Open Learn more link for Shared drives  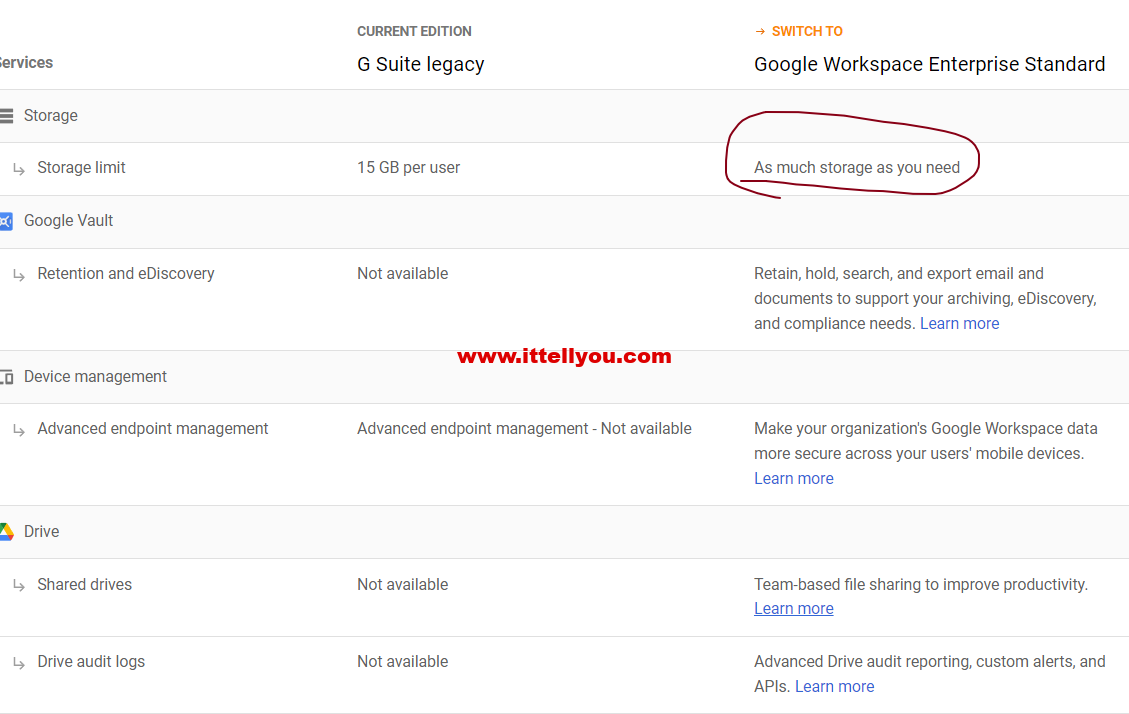pos(793,609)
